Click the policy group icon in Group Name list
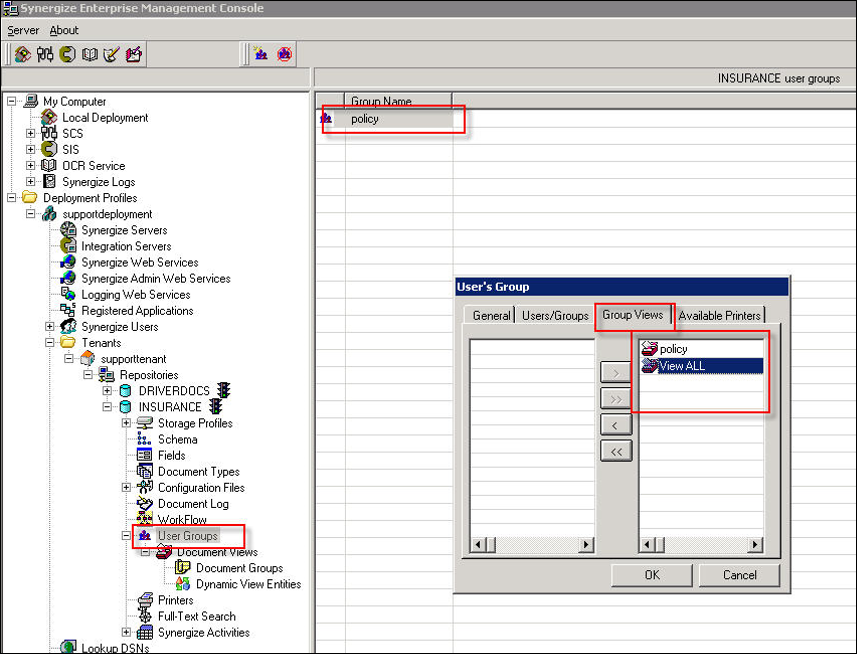 (x=326, y=119)
